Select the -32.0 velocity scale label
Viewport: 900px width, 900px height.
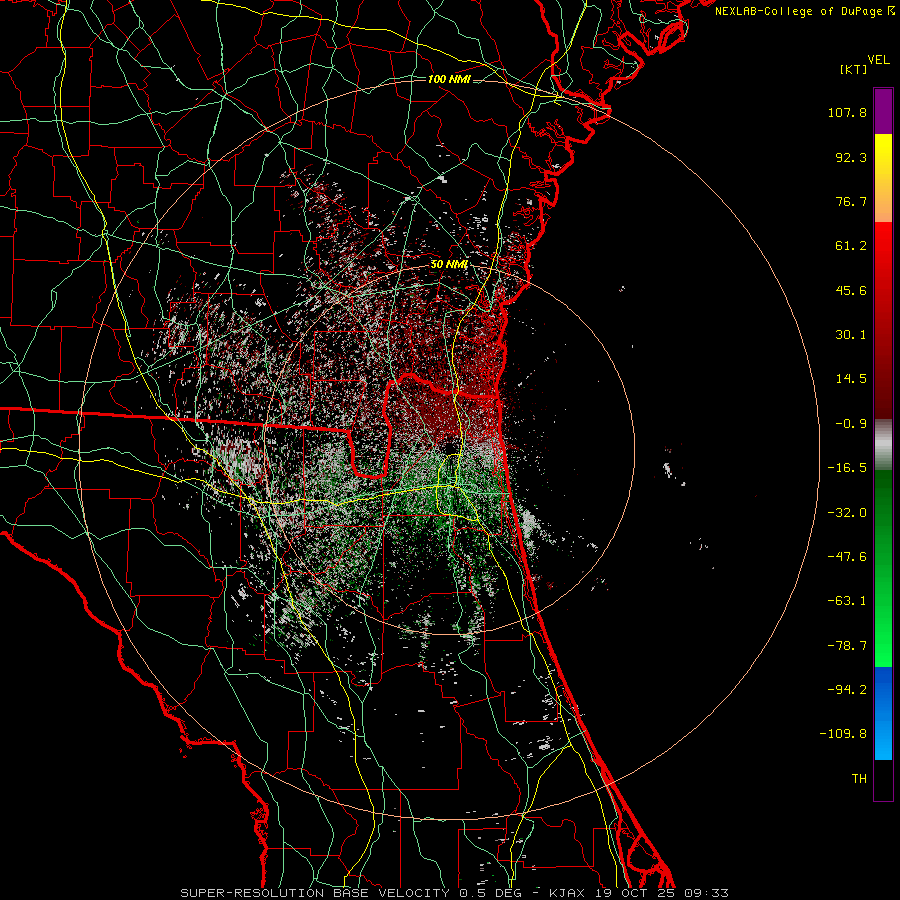(847, 513)
